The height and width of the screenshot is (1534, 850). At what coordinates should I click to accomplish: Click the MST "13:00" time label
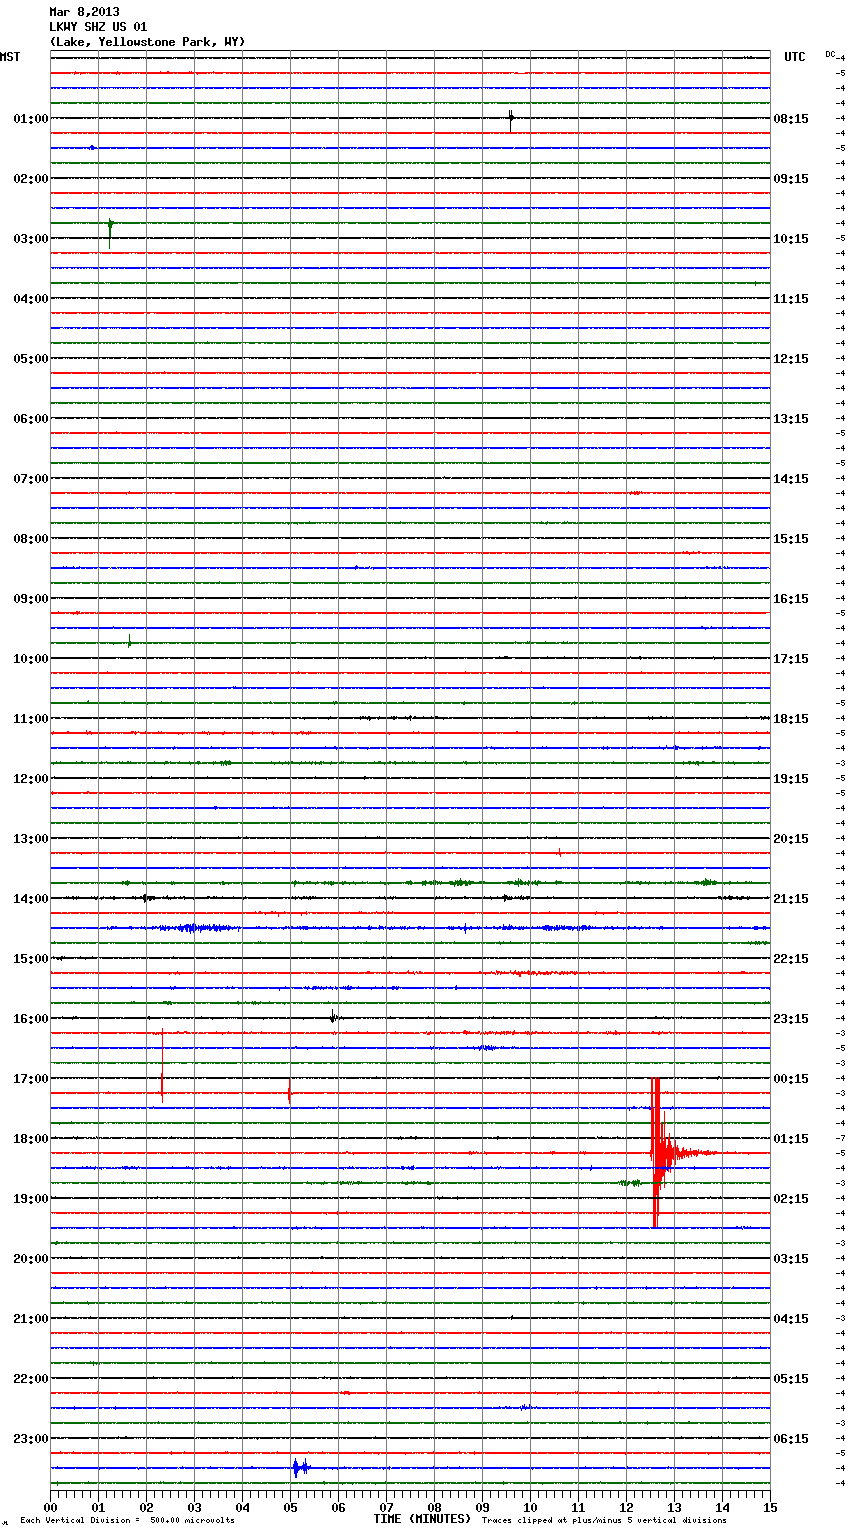(31, 839)
